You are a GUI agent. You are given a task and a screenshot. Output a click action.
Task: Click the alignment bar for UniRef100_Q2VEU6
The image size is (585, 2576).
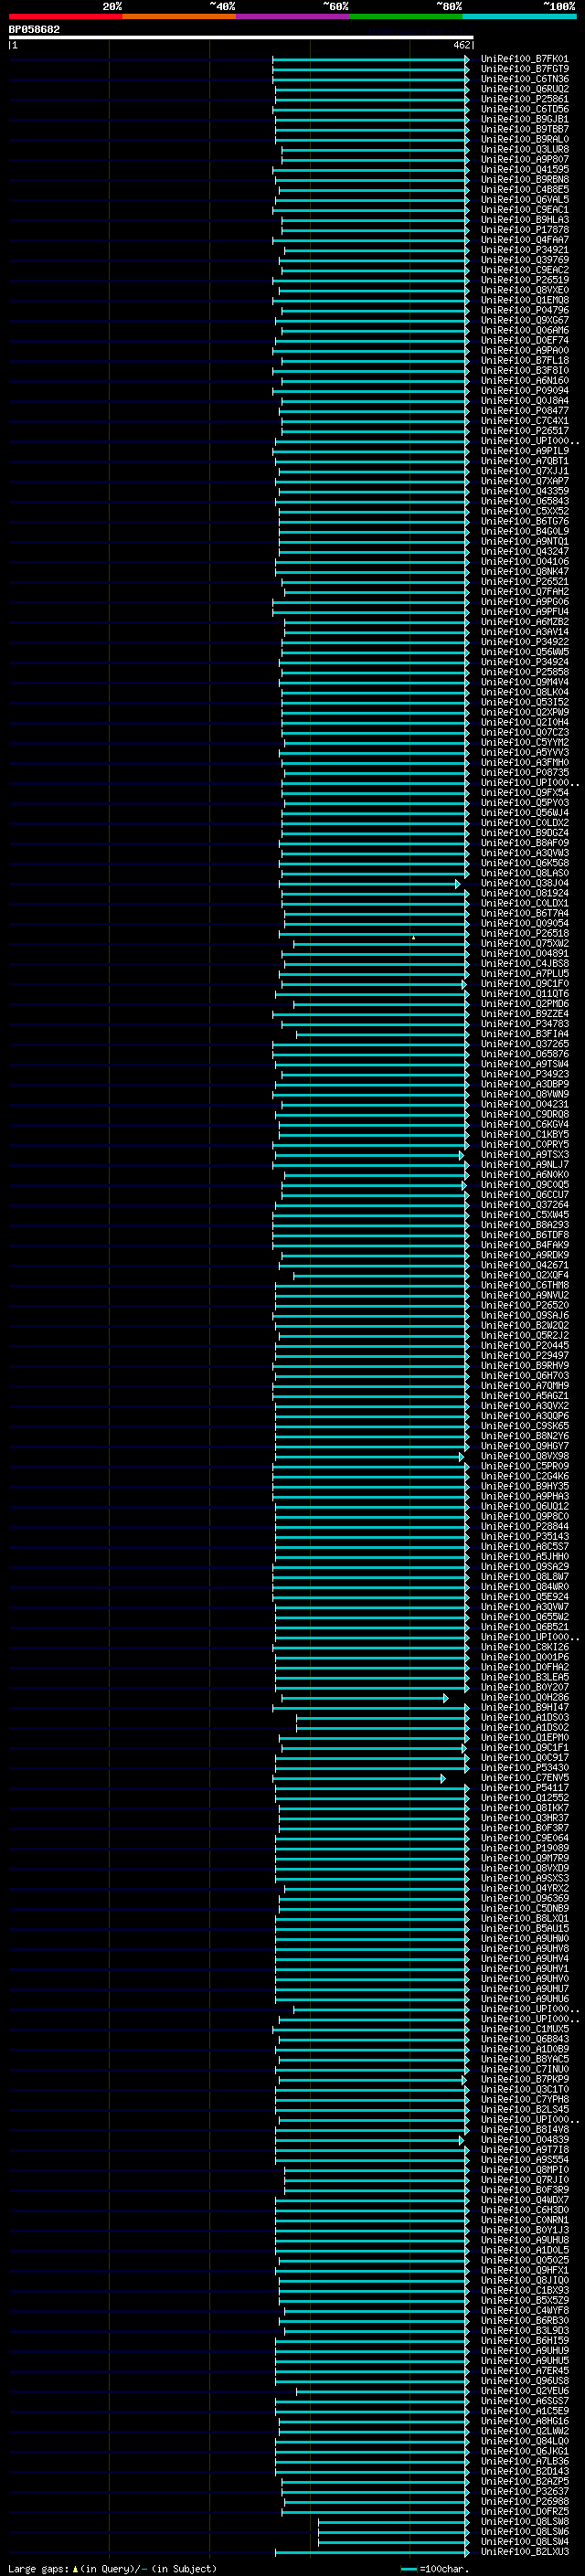[x=383, y=2391]
